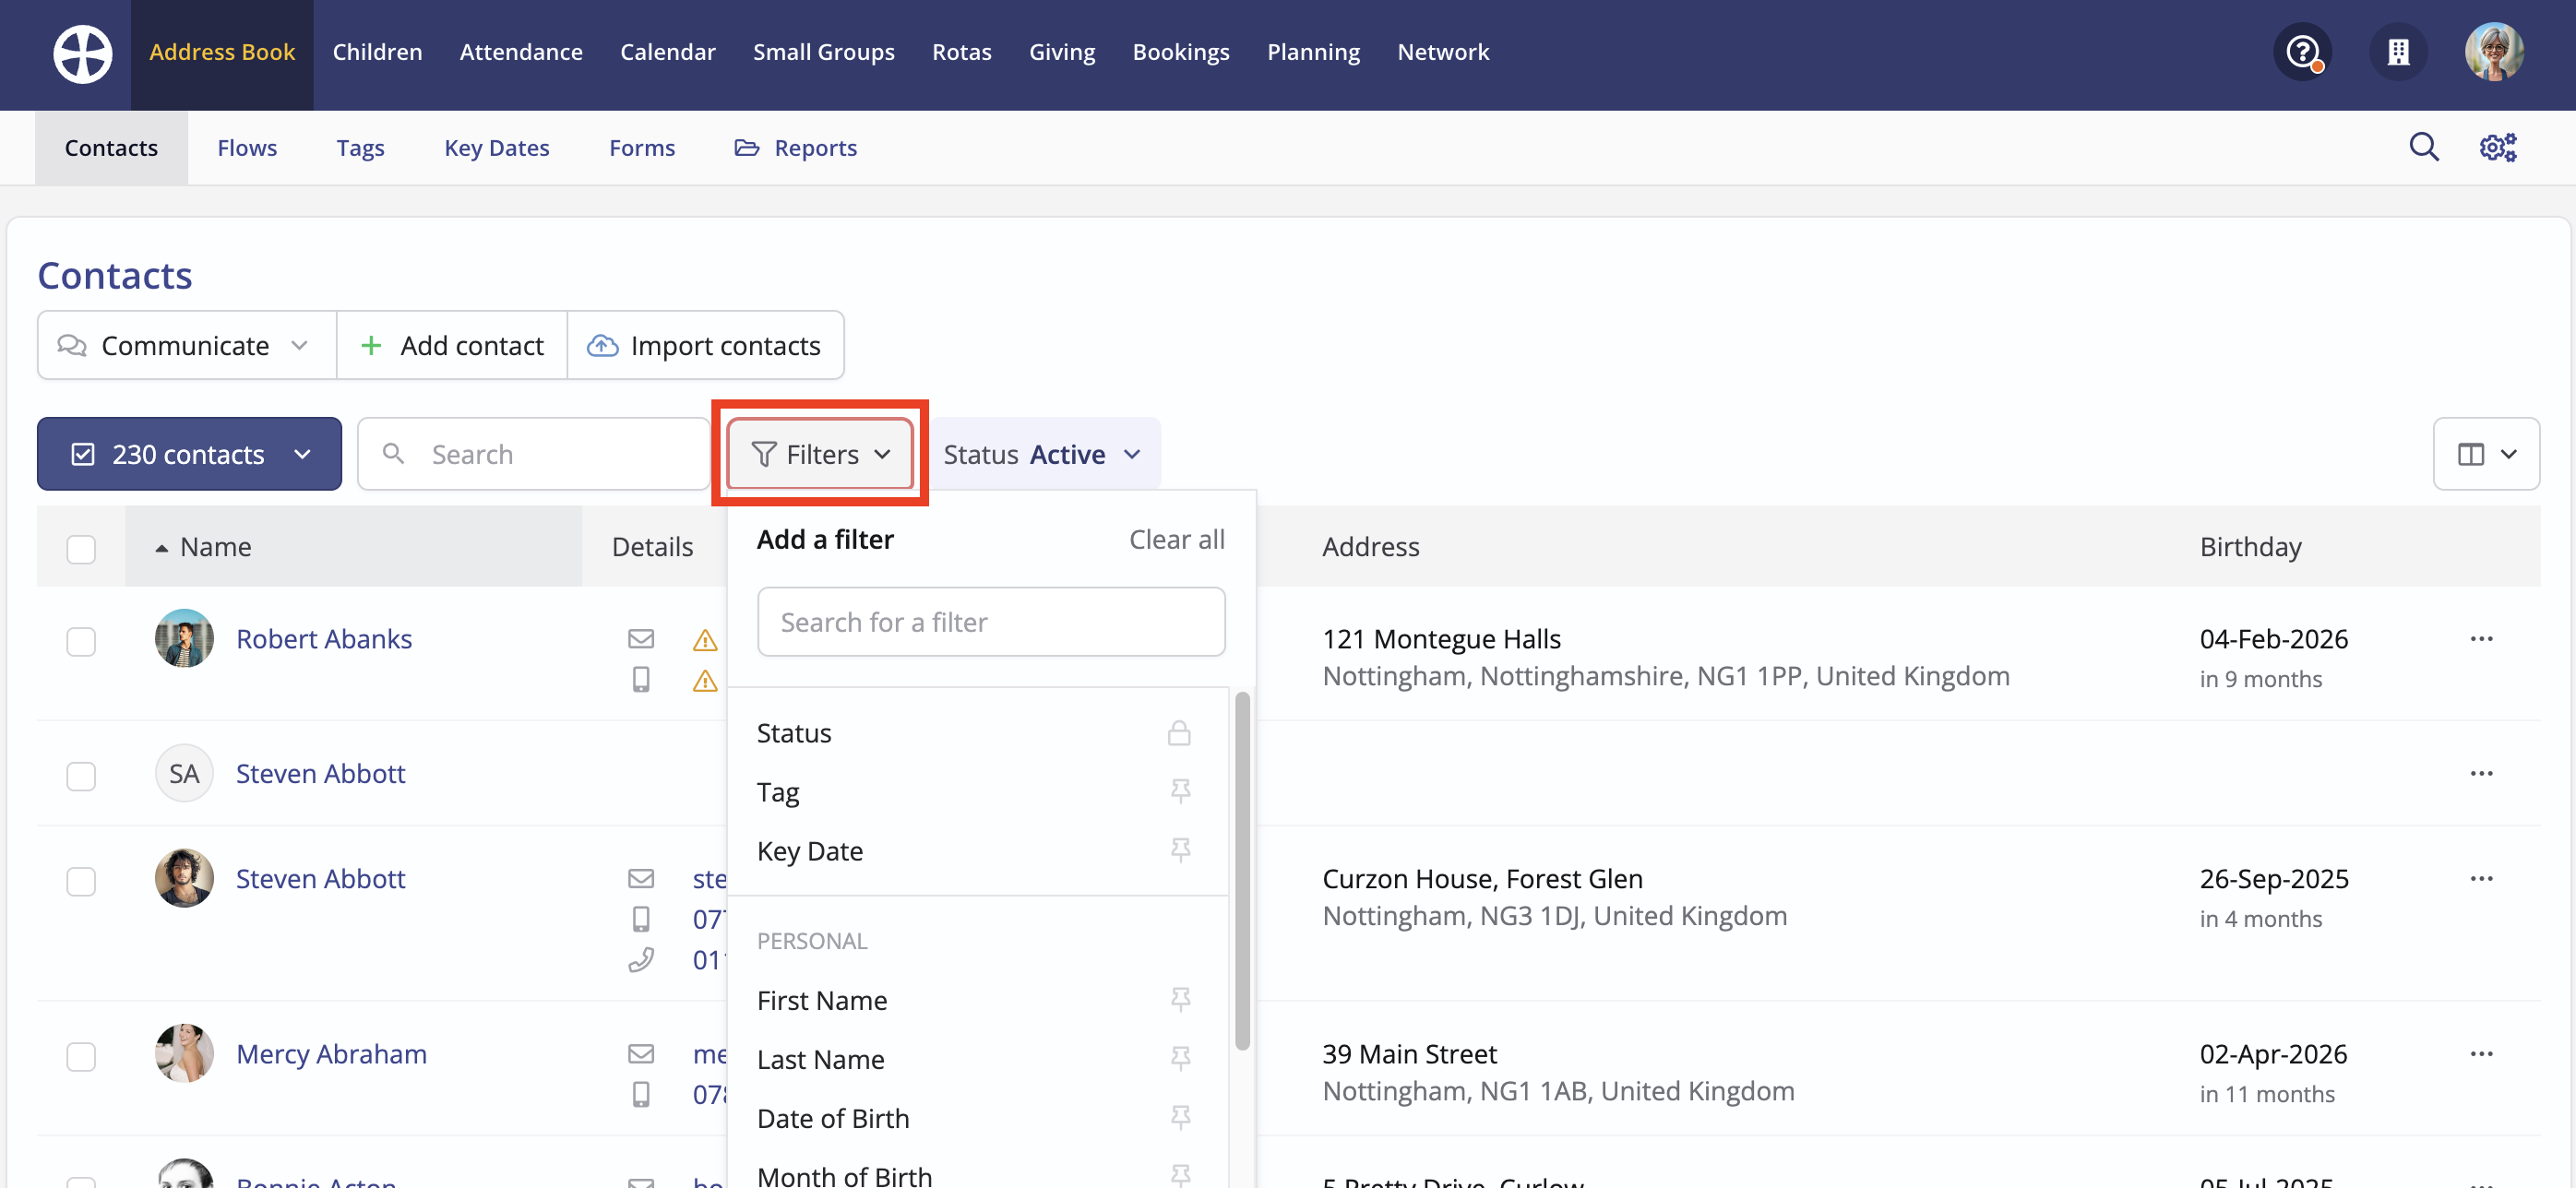Open the Giving module

coord(1062,52)
